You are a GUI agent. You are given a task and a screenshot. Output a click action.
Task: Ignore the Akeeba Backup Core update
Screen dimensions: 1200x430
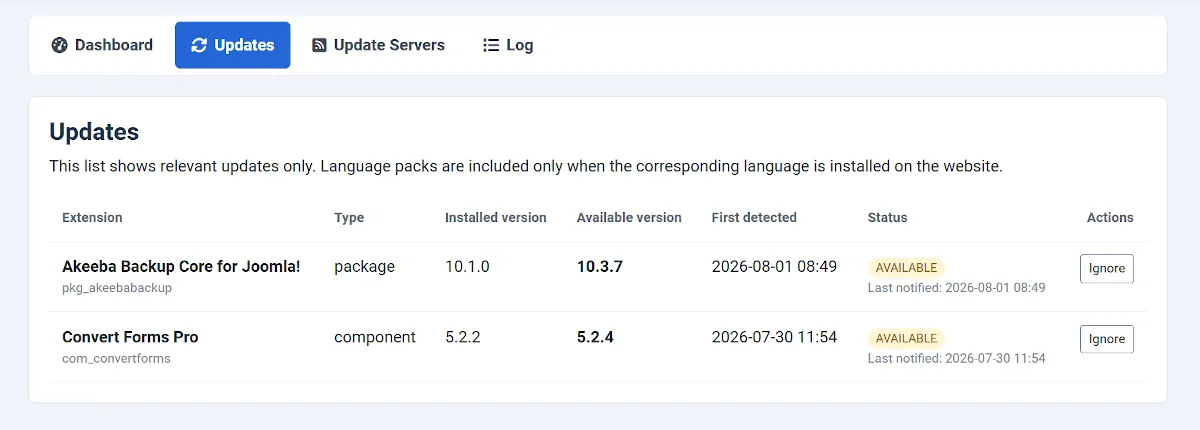[x=1107, y=268]
